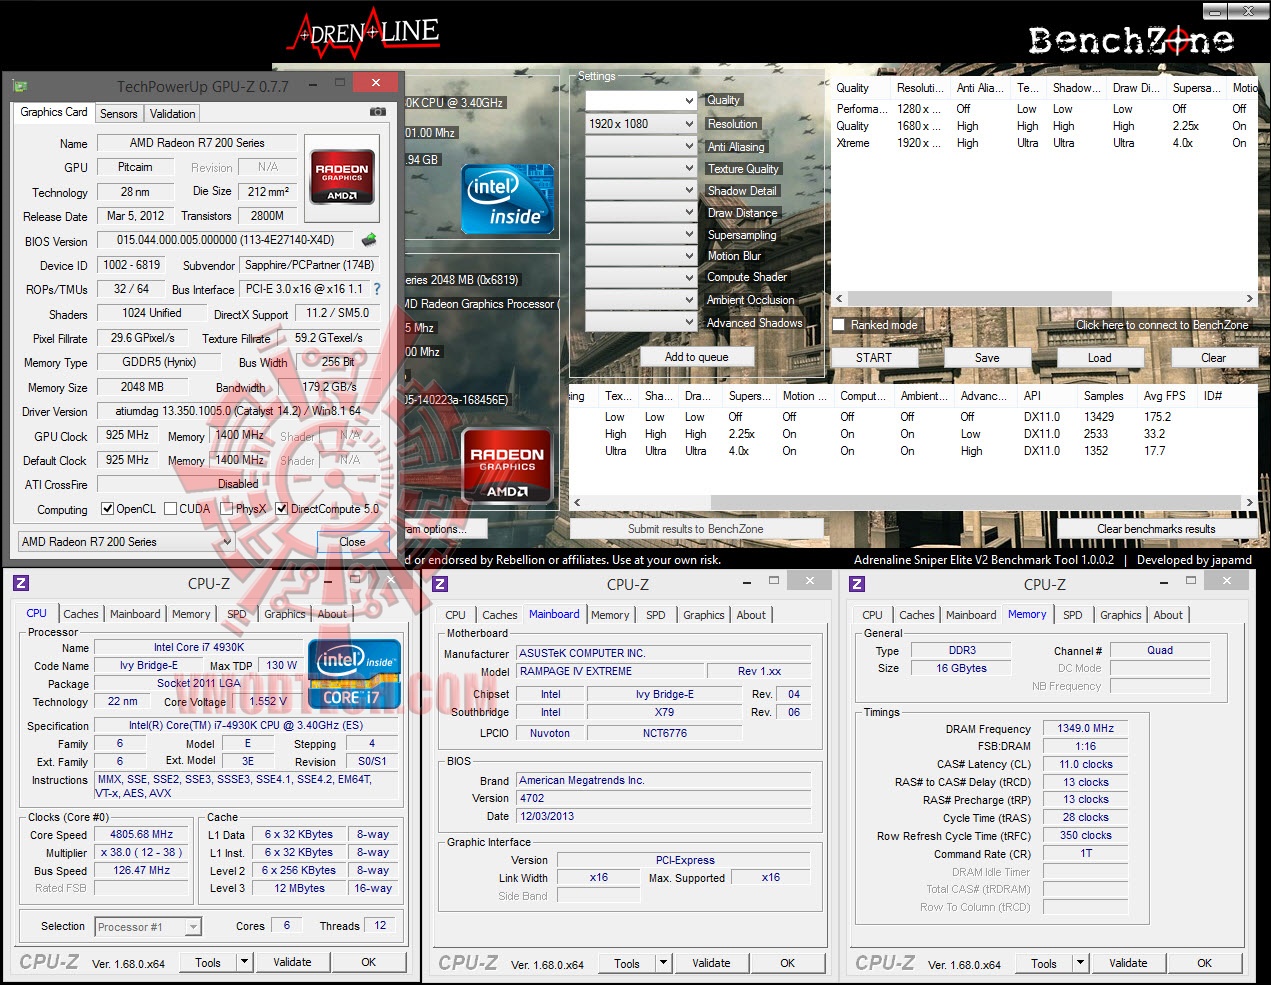Open the Quality dropdown in Settings

pos(640,101)
